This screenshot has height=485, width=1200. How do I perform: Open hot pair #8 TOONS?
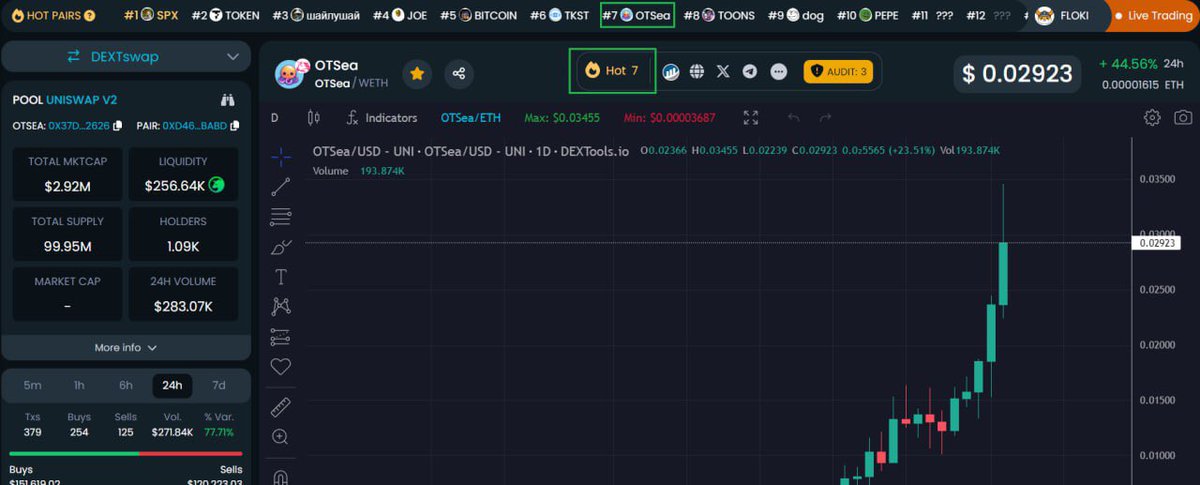[719, 16]
